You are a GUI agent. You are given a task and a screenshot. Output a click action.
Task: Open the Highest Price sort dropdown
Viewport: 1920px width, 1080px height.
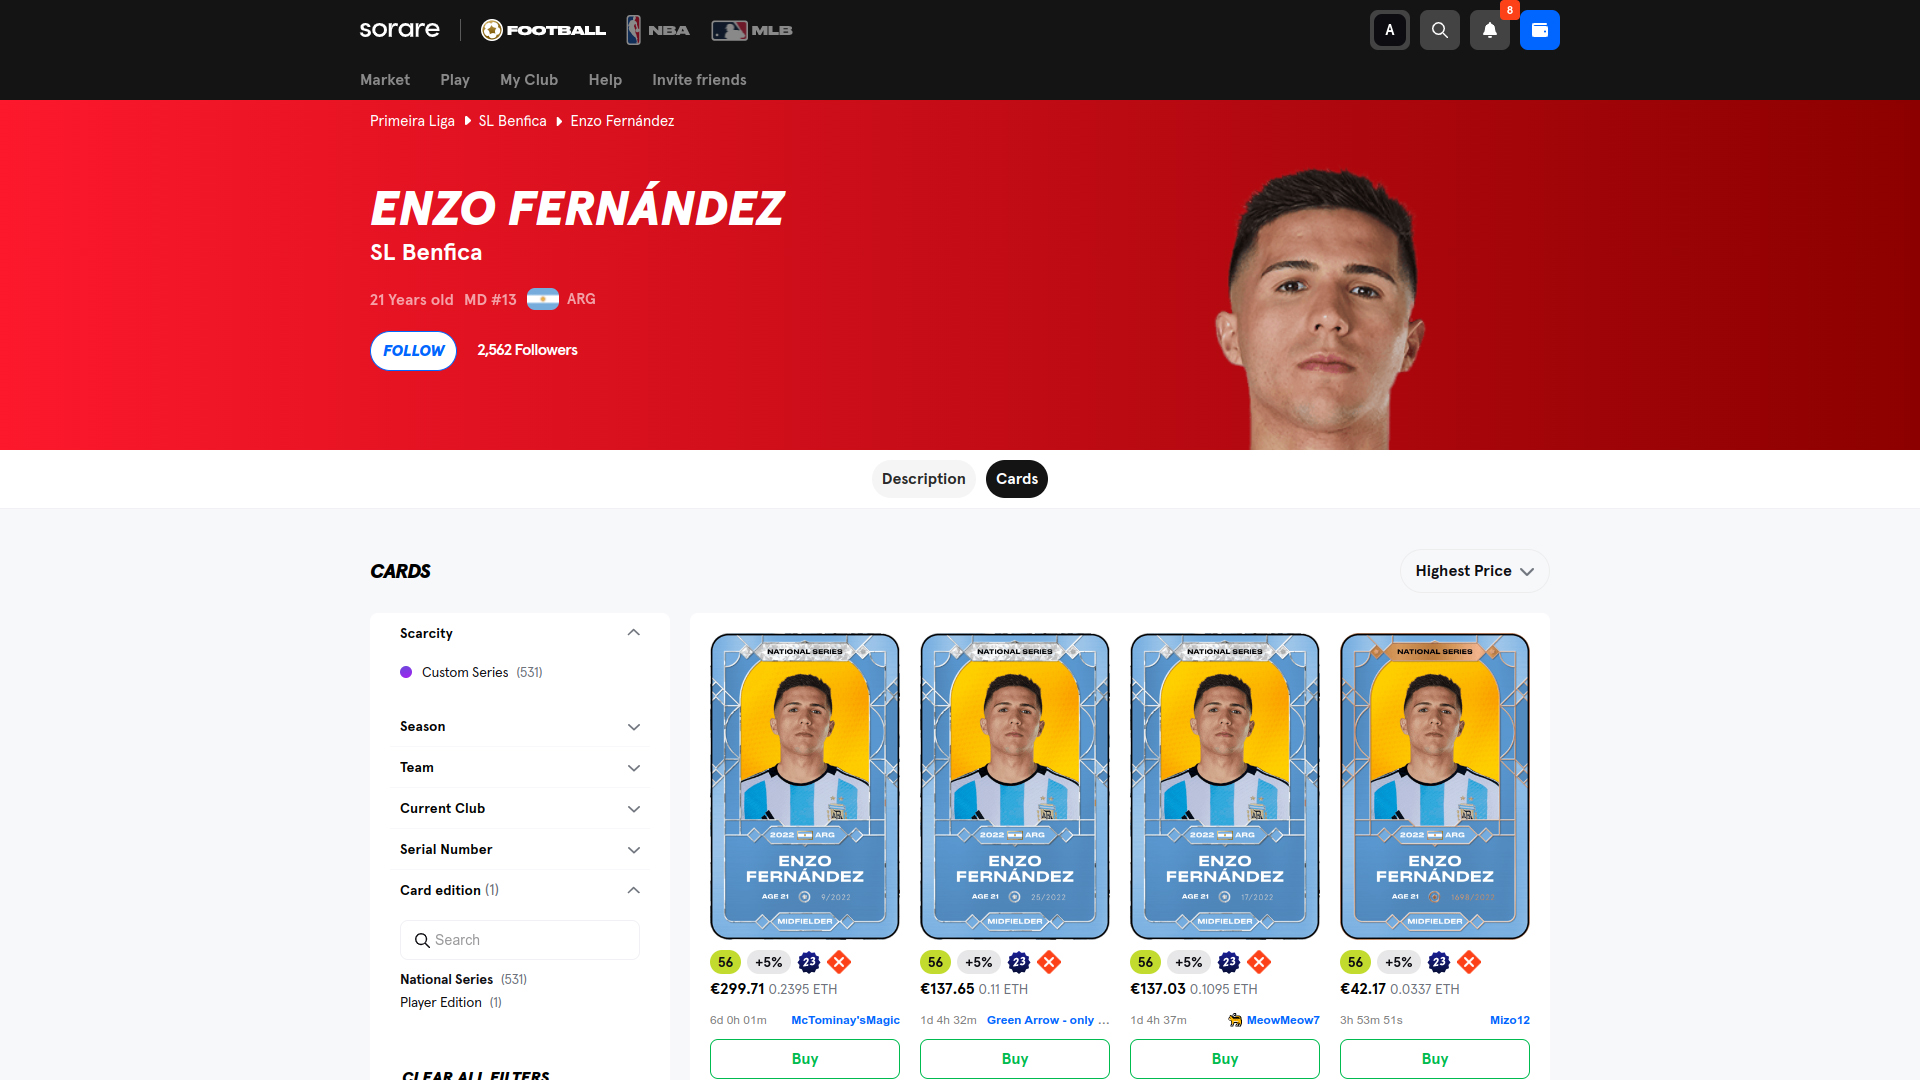click(1474, 571)
